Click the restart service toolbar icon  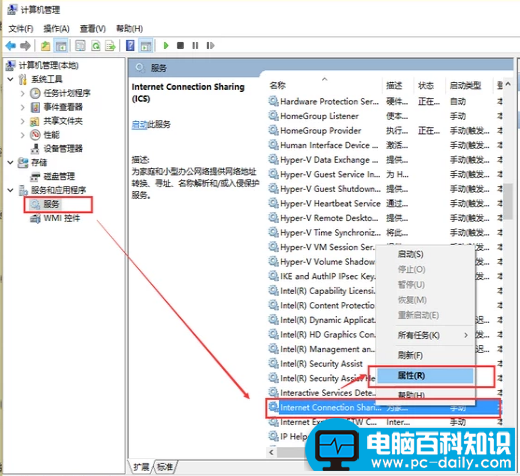pos(210,45)
